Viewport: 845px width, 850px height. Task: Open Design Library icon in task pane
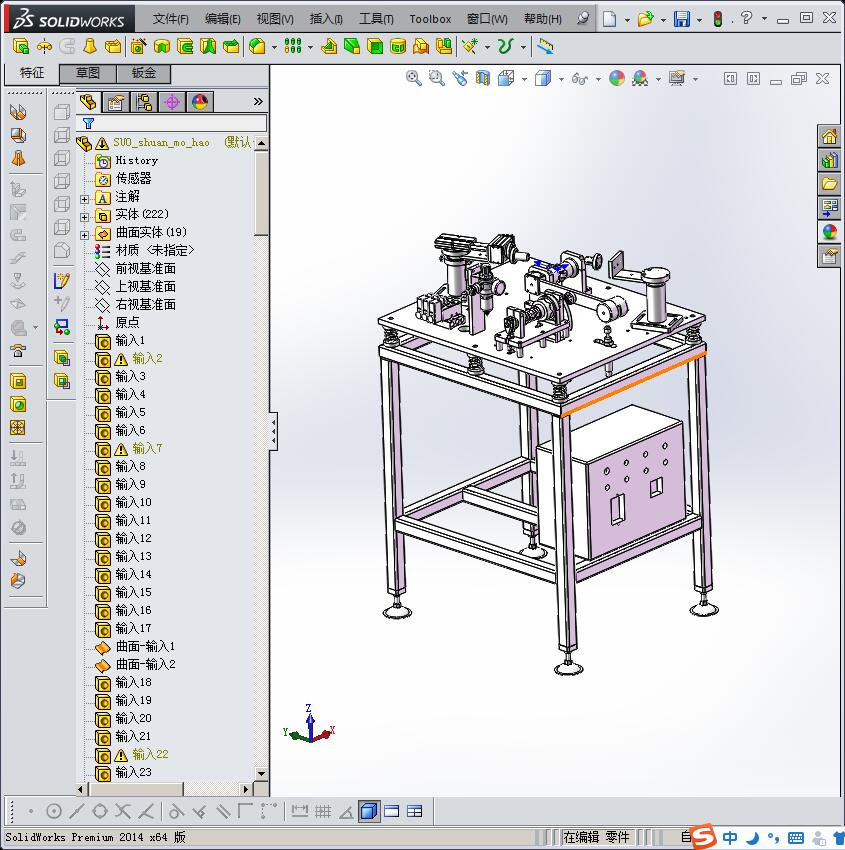[829, 160]
